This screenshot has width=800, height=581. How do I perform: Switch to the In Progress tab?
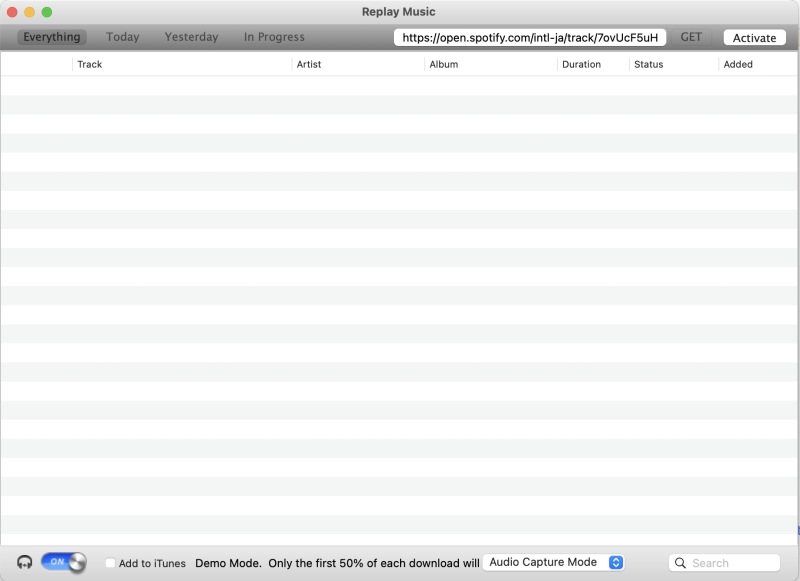(x=274, y=37)
